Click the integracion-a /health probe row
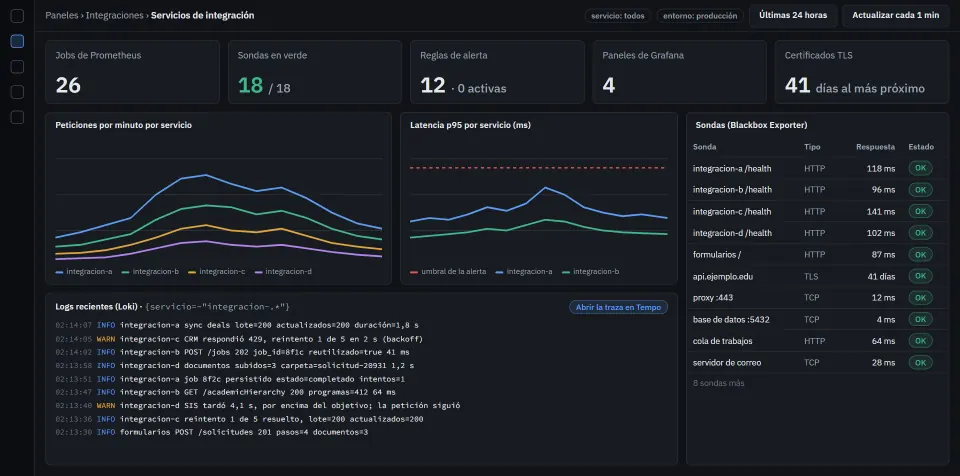 817,168
